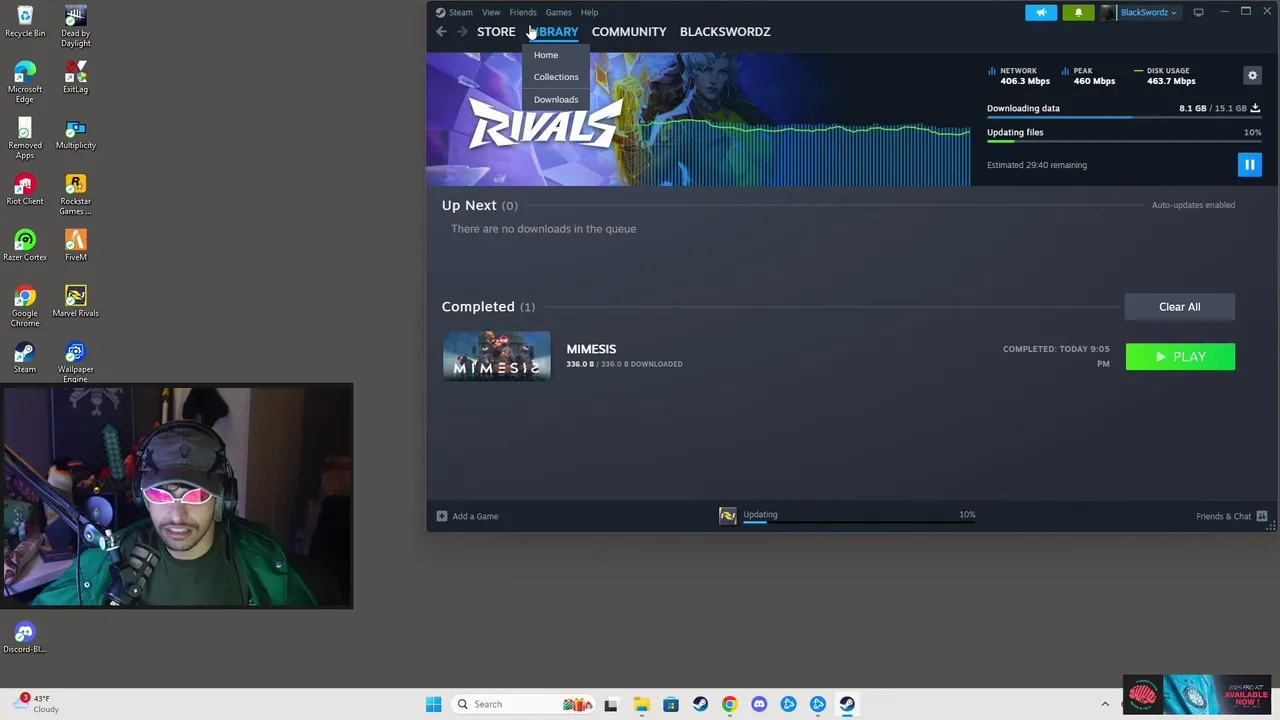Image resolution: width=1280 pixels, height=720 pixels.
Task: Select Collections in Library submenu
Action: (556, 77)
